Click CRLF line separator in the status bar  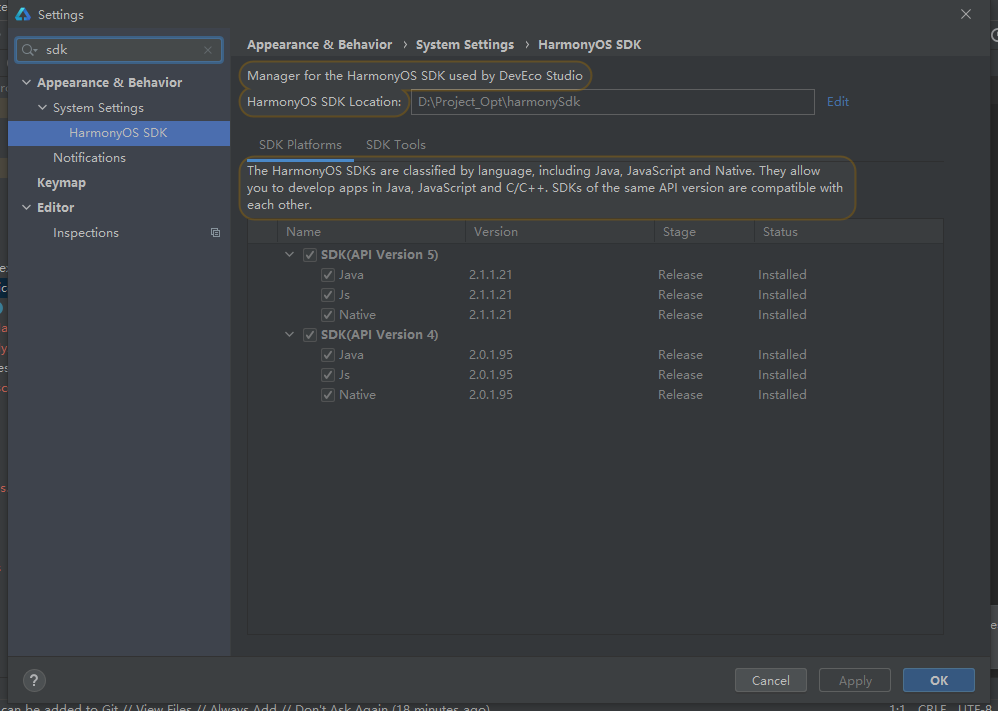932,707
